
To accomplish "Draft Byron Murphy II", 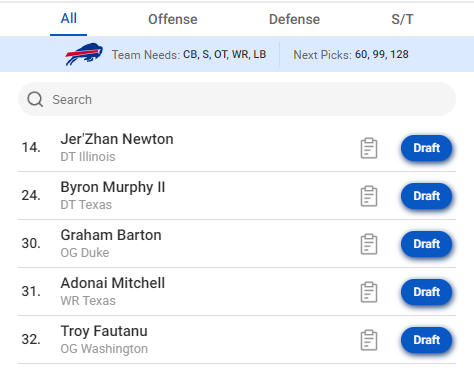I will coord(426,196).
